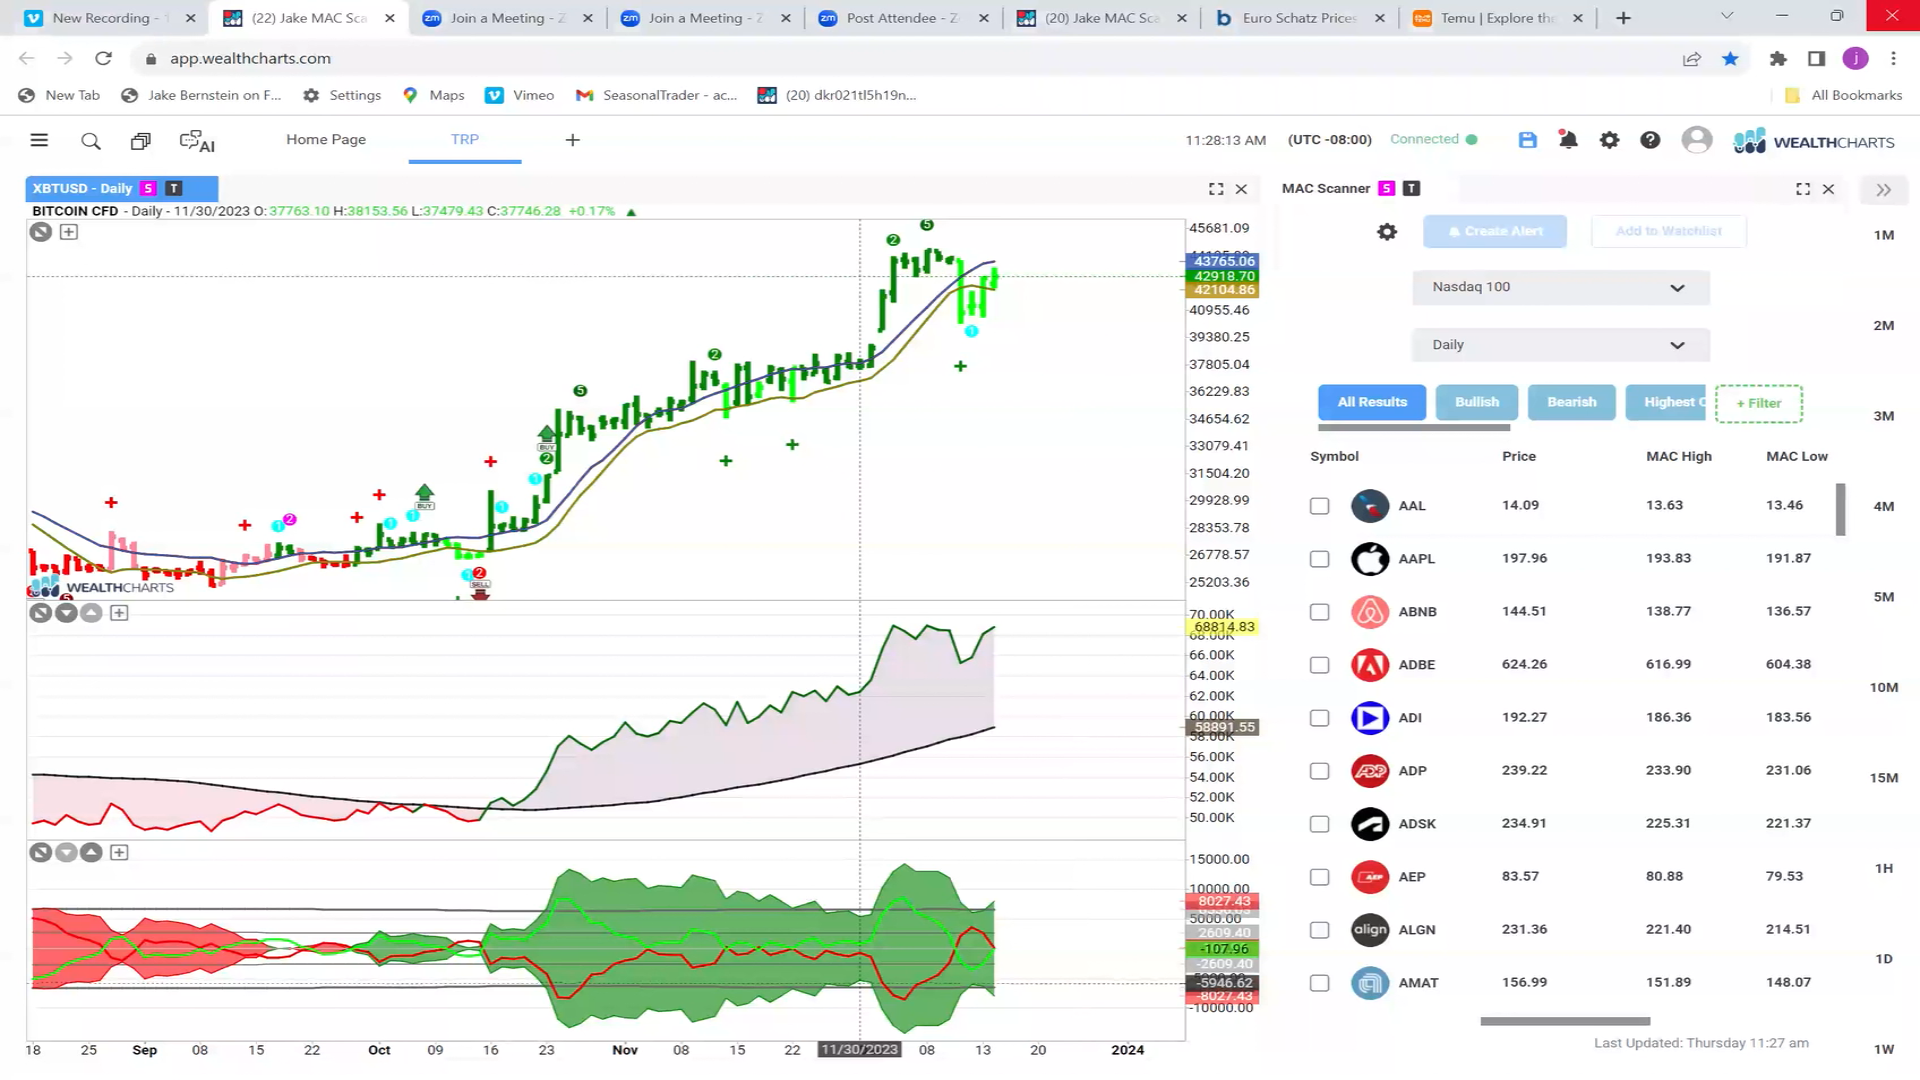The width and height of the screenshot is (1920, 1080).
Task: Tick the AMAT row checkbox
Action: point(1320,983)
